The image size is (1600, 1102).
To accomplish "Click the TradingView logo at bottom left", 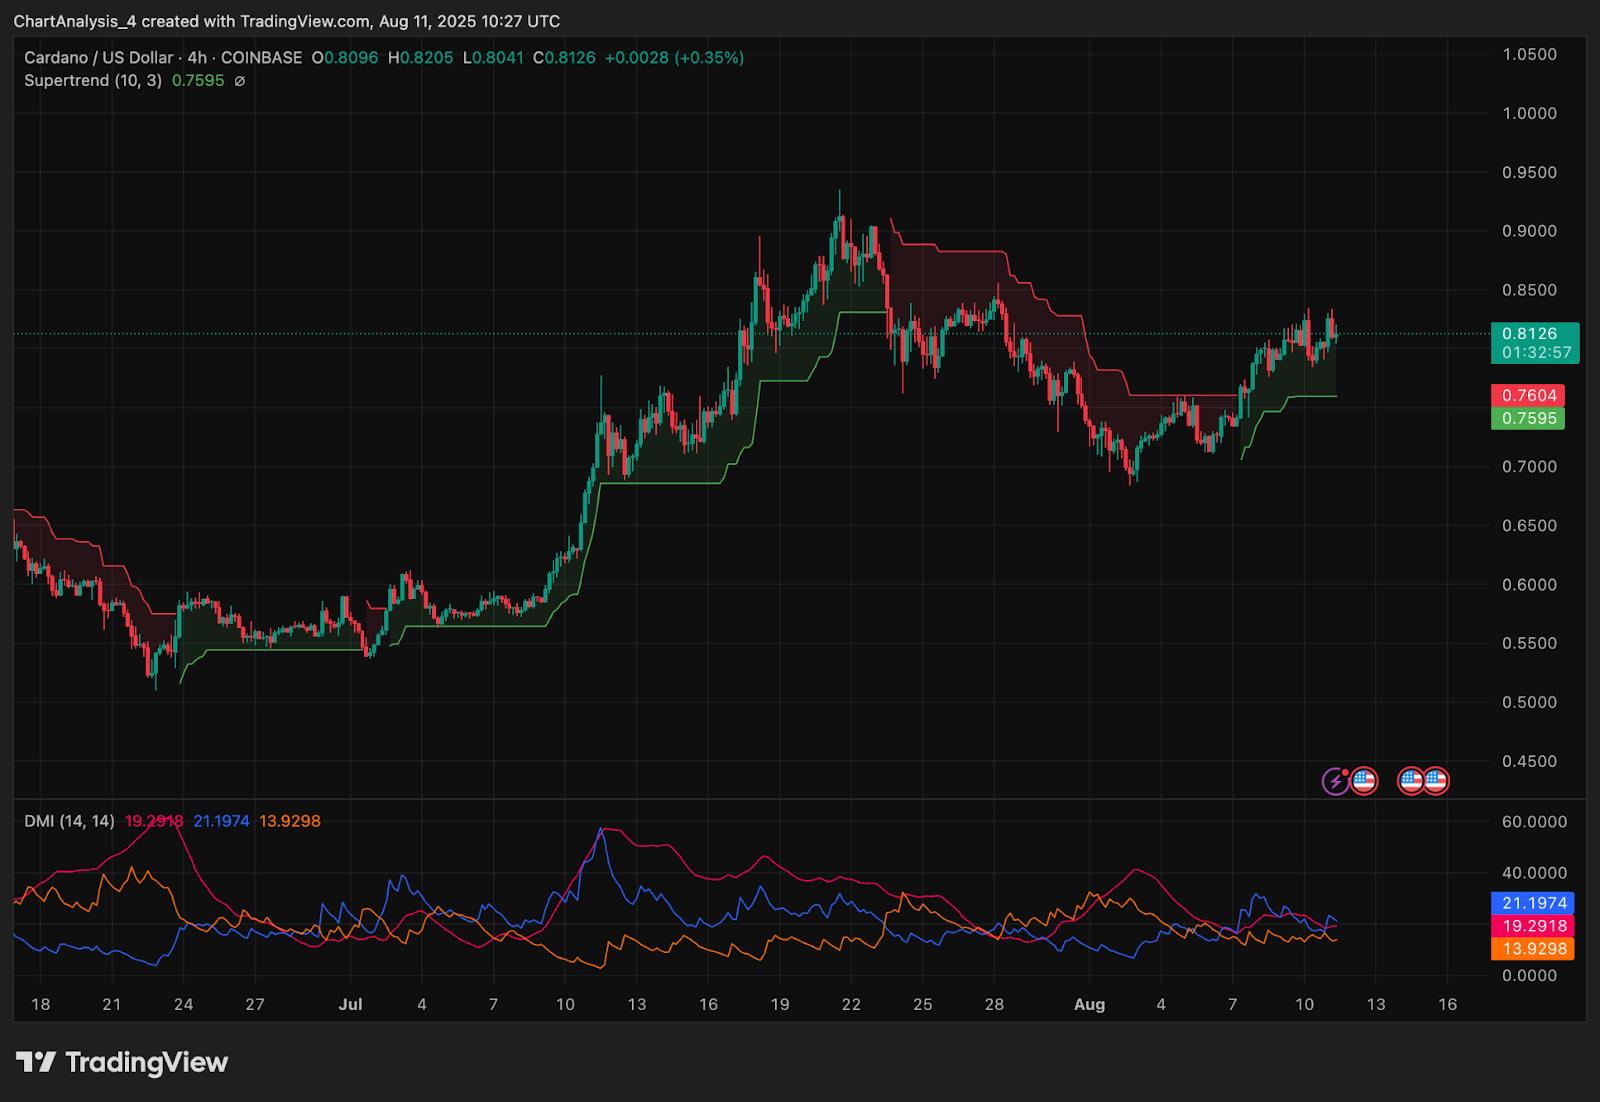I will [122, 1062].
